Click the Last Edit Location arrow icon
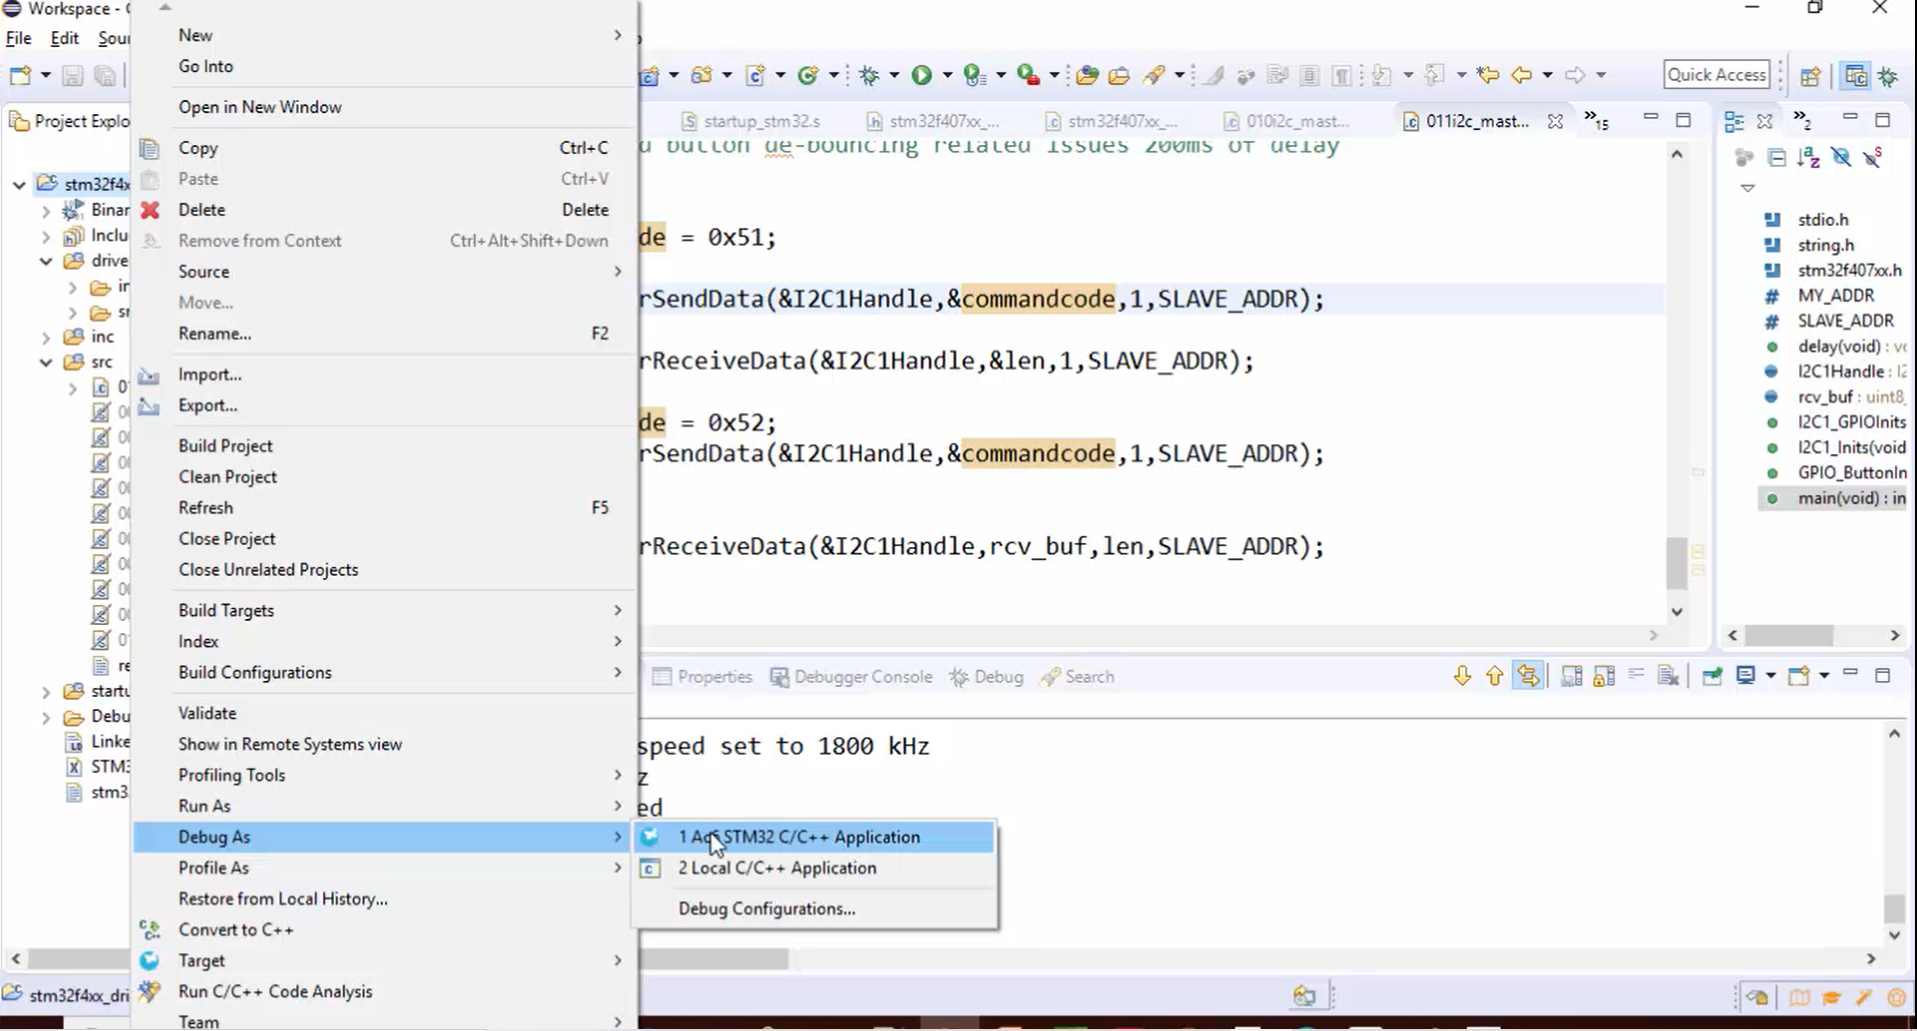This screenshot has height=1031, width=1917. click(x=1488, y=75)
